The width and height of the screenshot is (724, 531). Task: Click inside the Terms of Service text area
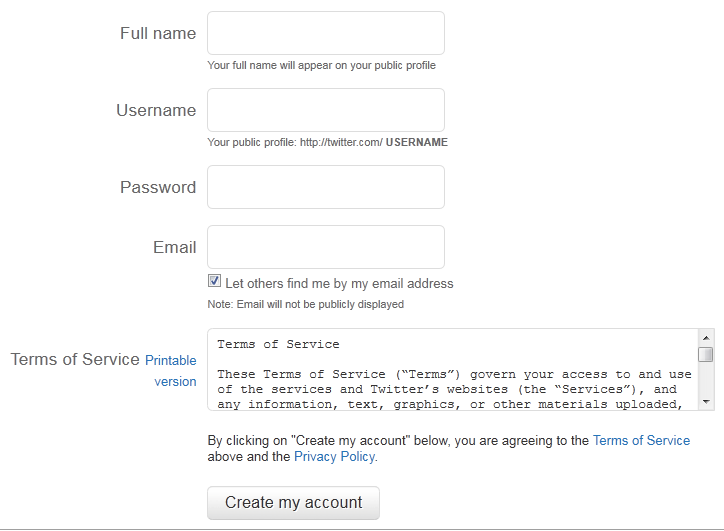[450, 370]
